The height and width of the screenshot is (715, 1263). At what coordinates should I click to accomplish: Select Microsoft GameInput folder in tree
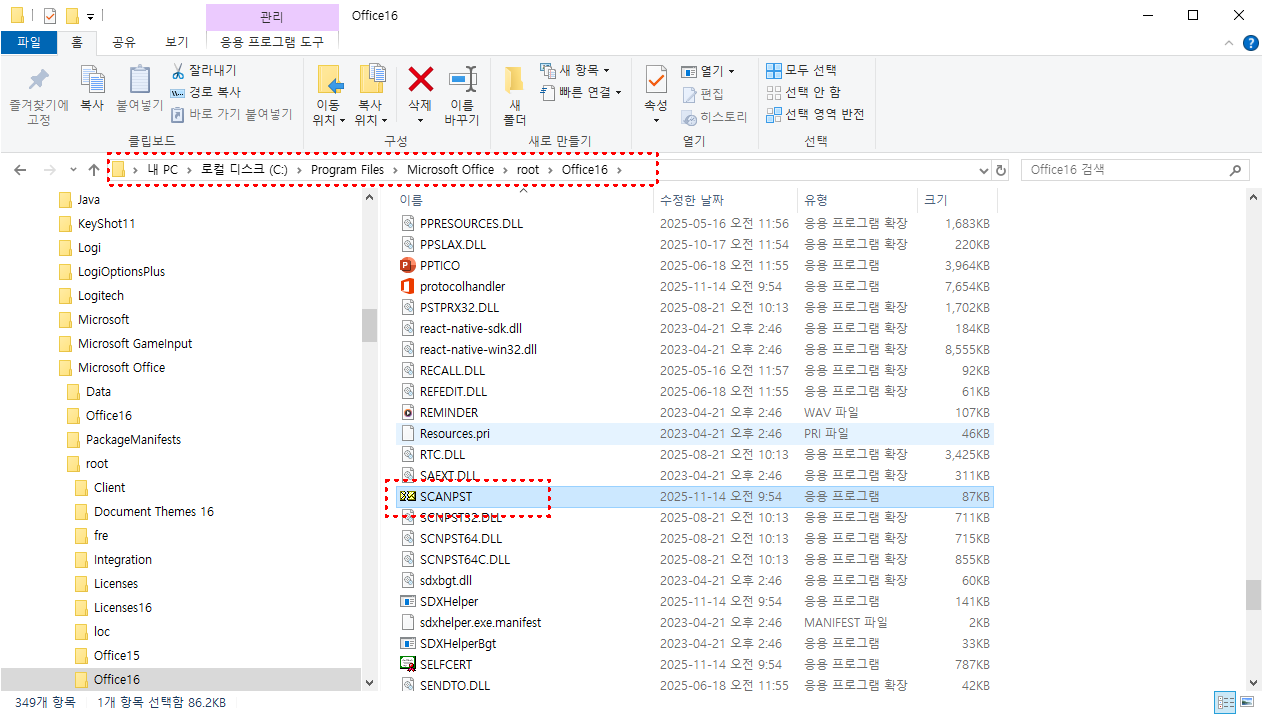(135, 343)
